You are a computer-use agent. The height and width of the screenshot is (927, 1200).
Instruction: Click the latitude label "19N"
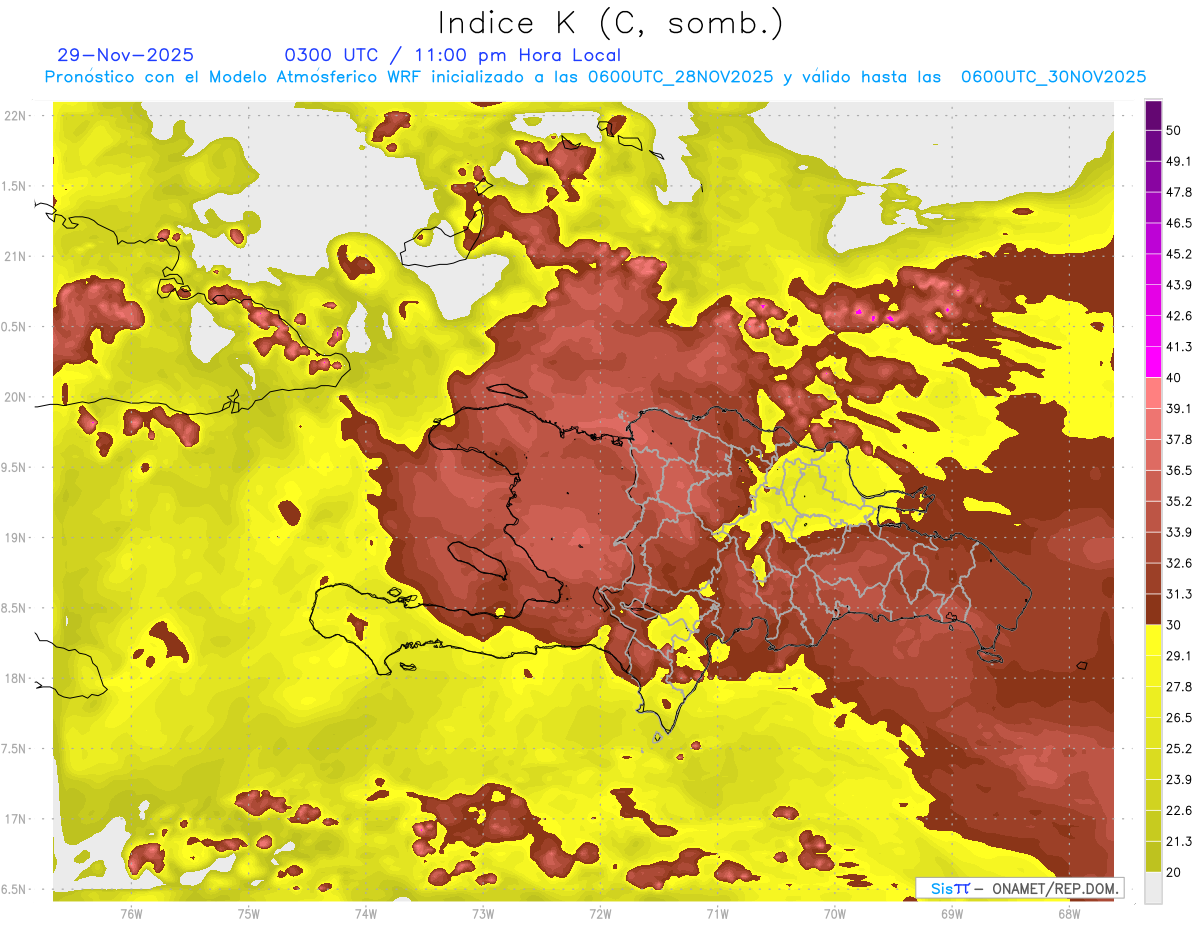click(x=15, y=538)
